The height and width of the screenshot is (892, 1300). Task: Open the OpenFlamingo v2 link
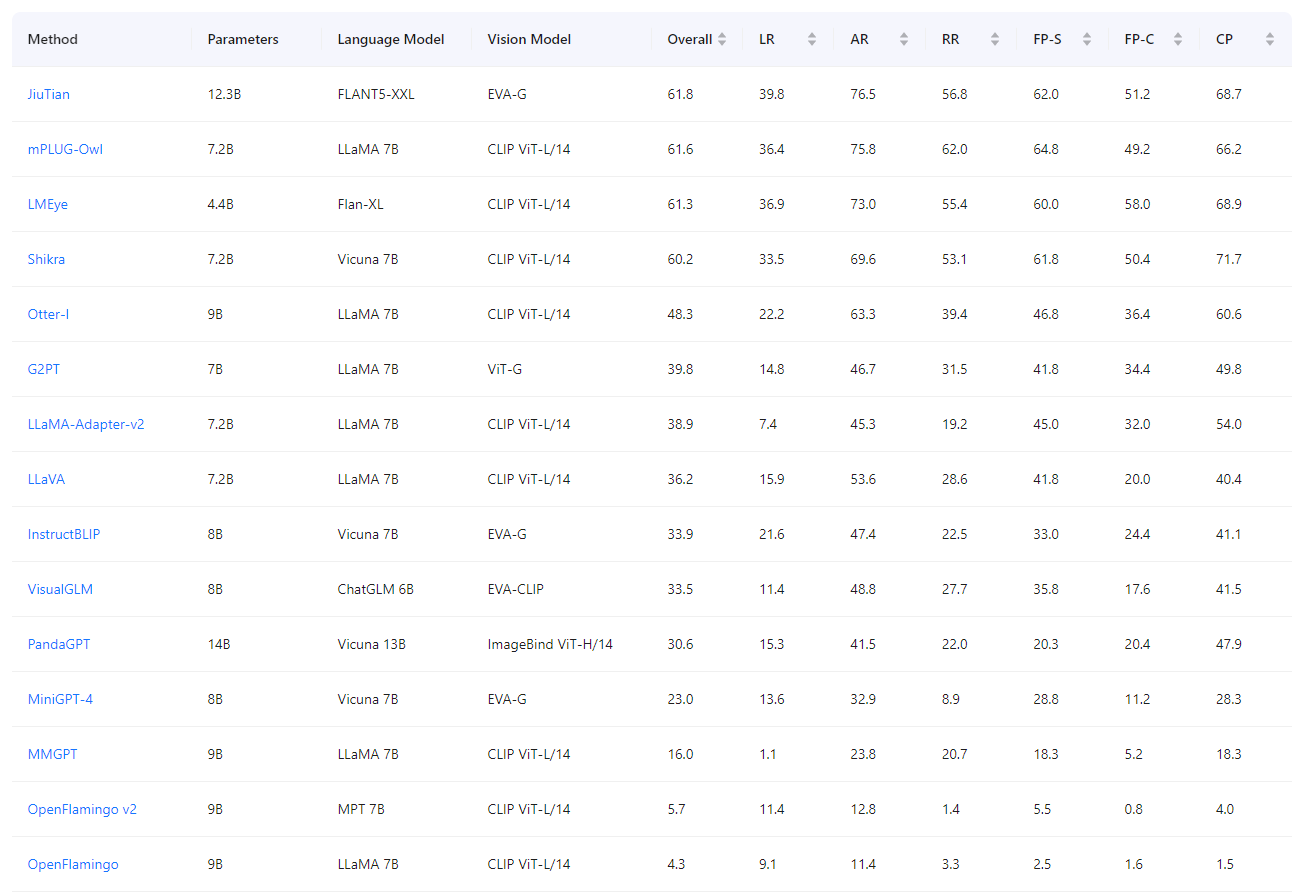point(82,810)
